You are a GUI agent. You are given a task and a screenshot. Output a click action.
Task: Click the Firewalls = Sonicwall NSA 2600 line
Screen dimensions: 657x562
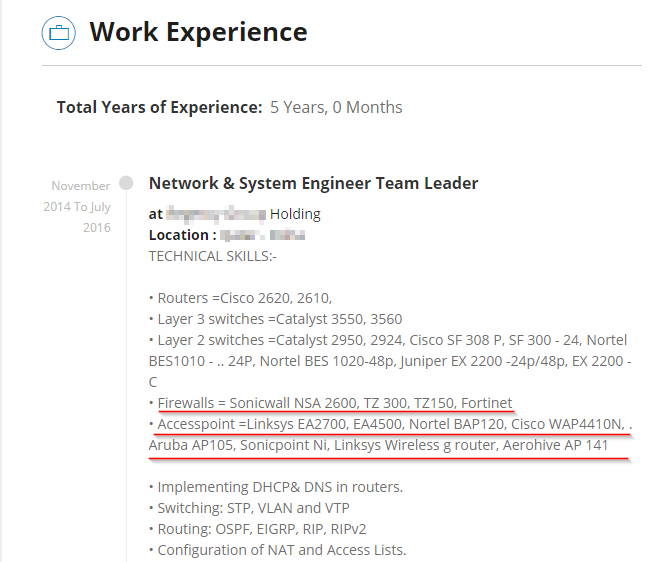[x=331, y=403]
